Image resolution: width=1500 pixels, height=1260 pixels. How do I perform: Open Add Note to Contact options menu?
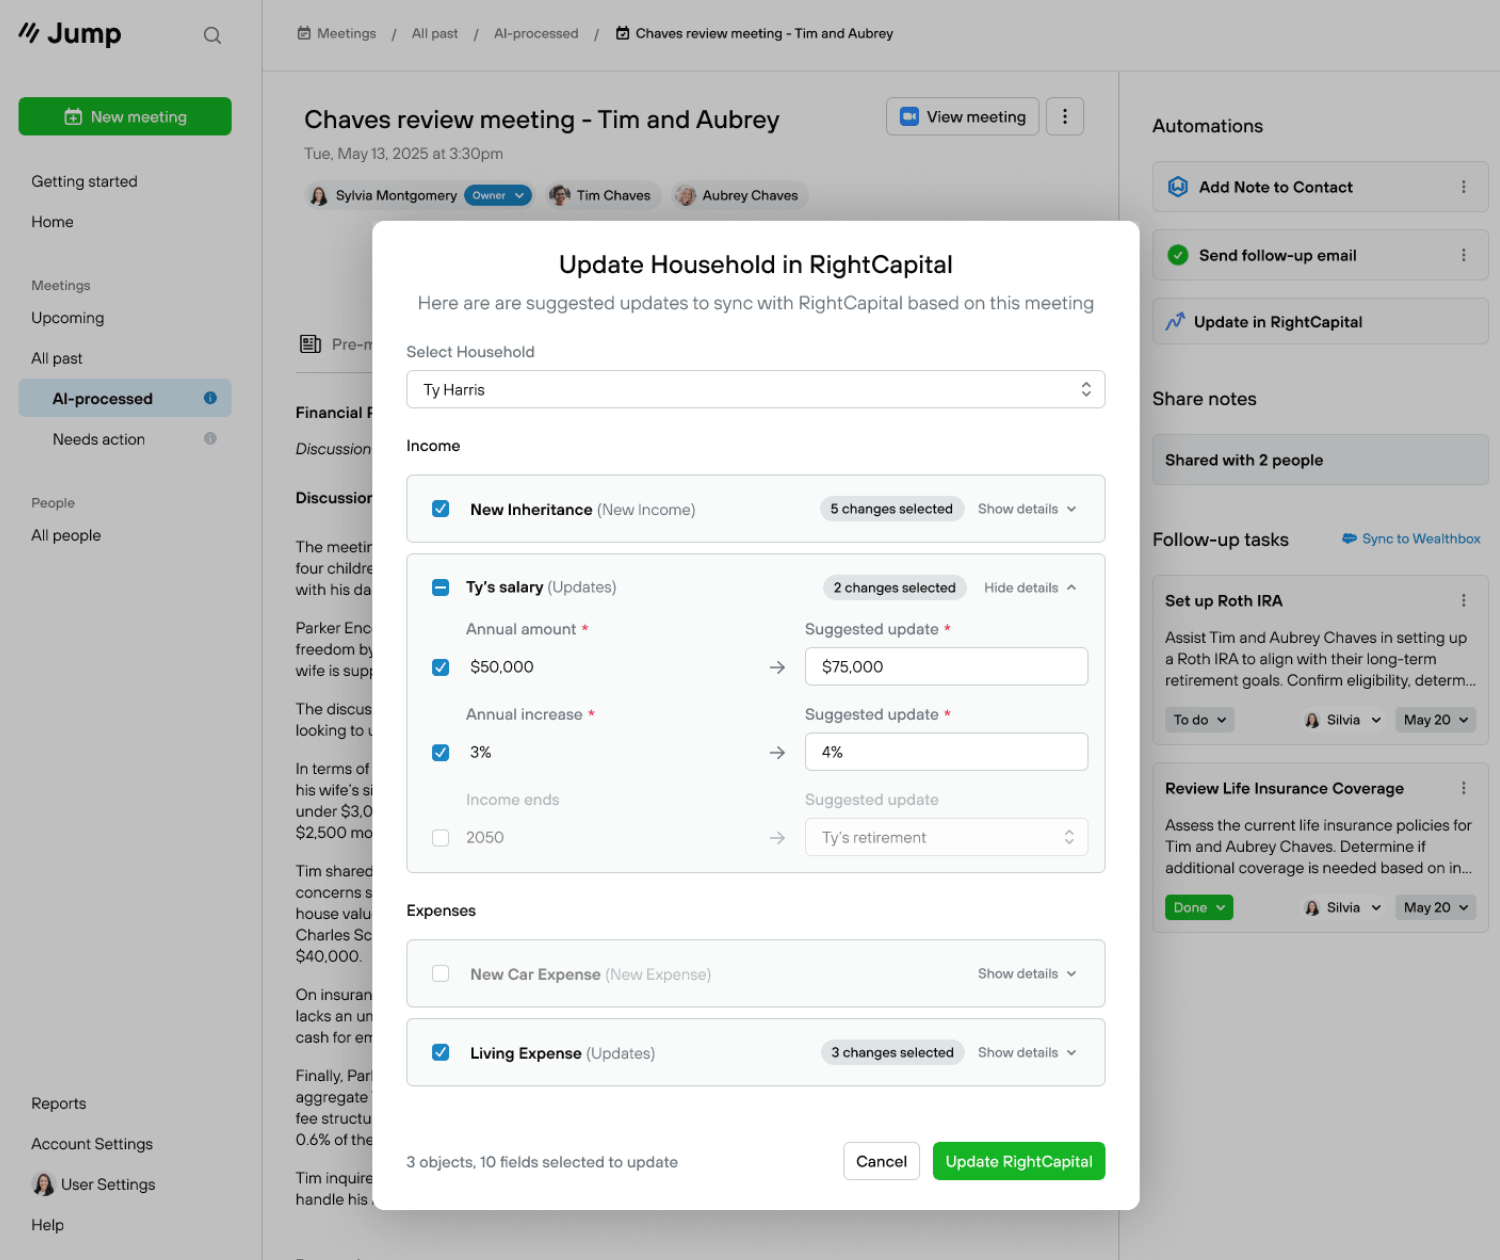pyautogui.click(x=1463, y=187)
